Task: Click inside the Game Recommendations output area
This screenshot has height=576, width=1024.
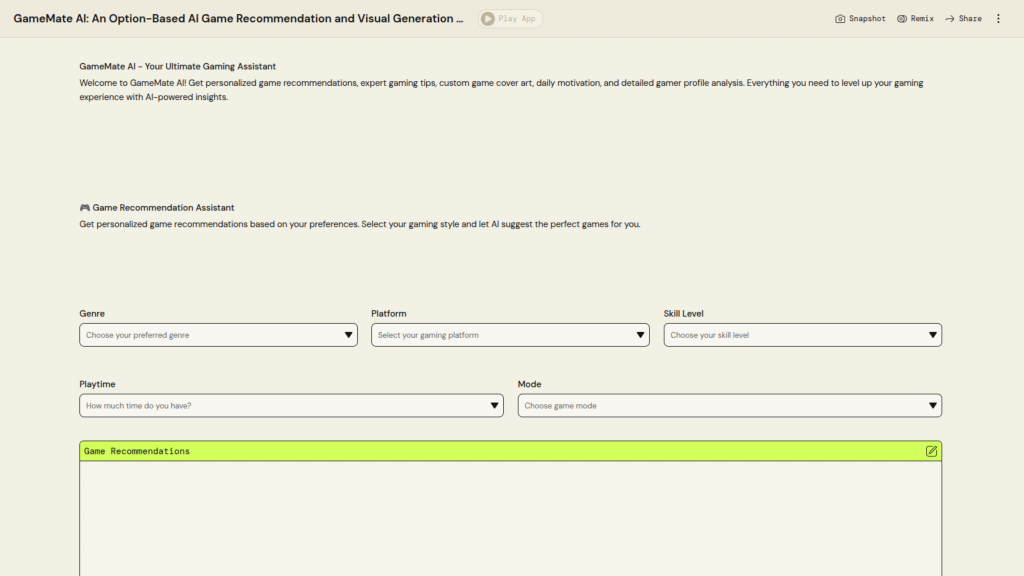Action: click(x=510, y=518)
